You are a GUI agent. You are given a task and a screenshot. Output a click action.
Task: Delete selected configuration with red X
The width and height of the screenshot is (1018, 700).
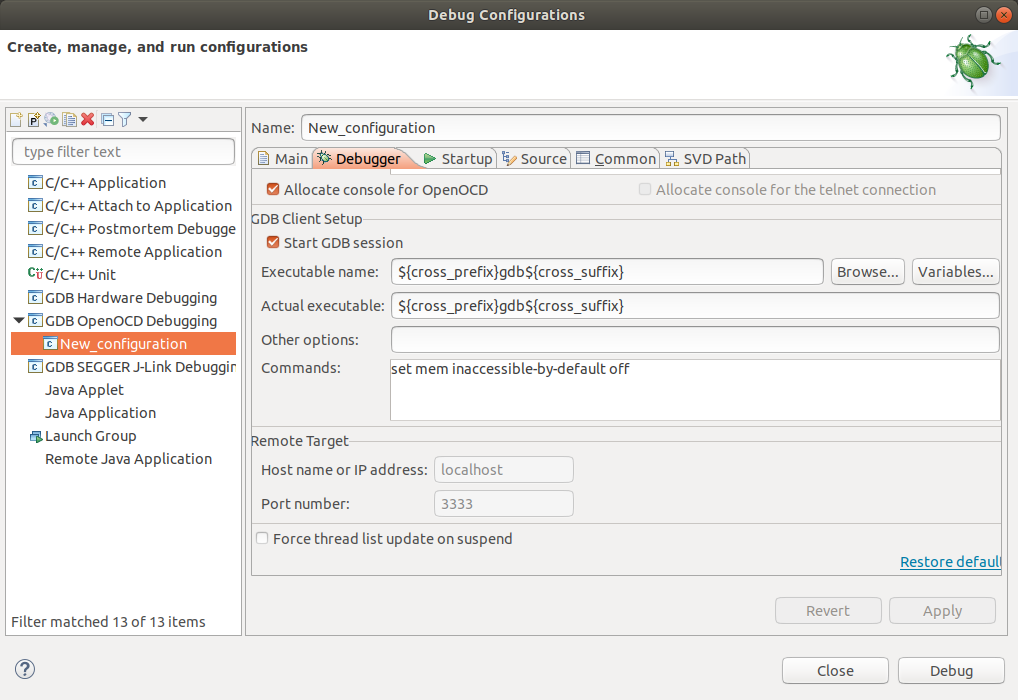(88, 119)
